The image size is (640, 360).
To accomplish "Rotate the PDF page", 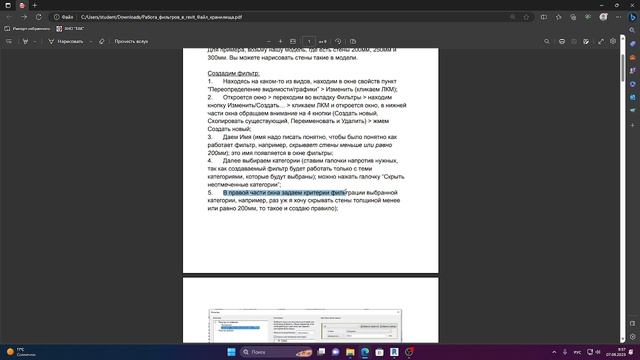I will pyautogui.click(x=338, y=41).
